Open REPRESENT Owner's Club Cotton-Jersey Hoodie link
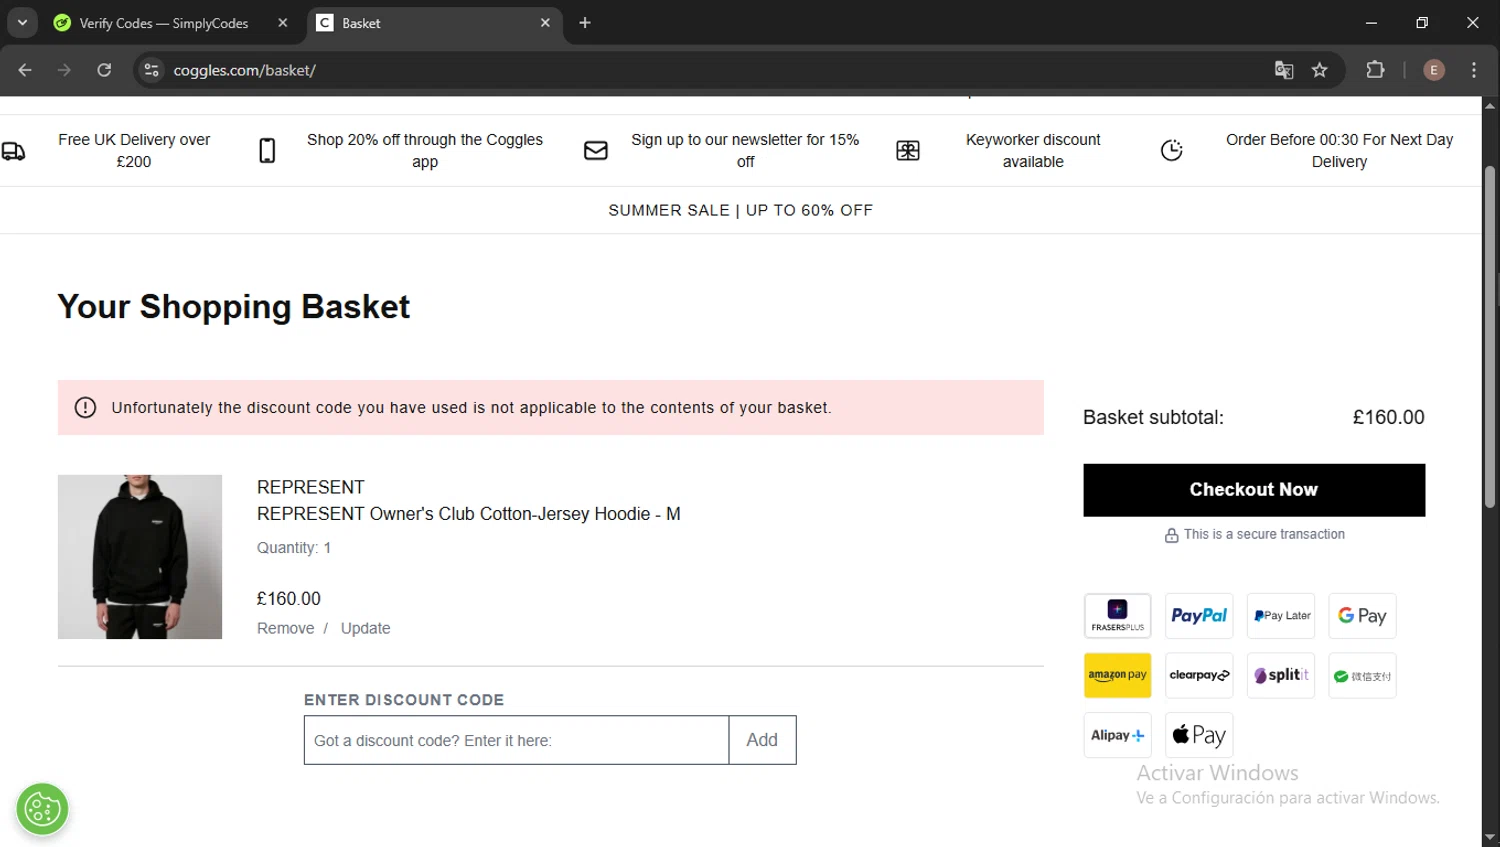Viewport: 1500px width, 847px height. coord(468,514)
